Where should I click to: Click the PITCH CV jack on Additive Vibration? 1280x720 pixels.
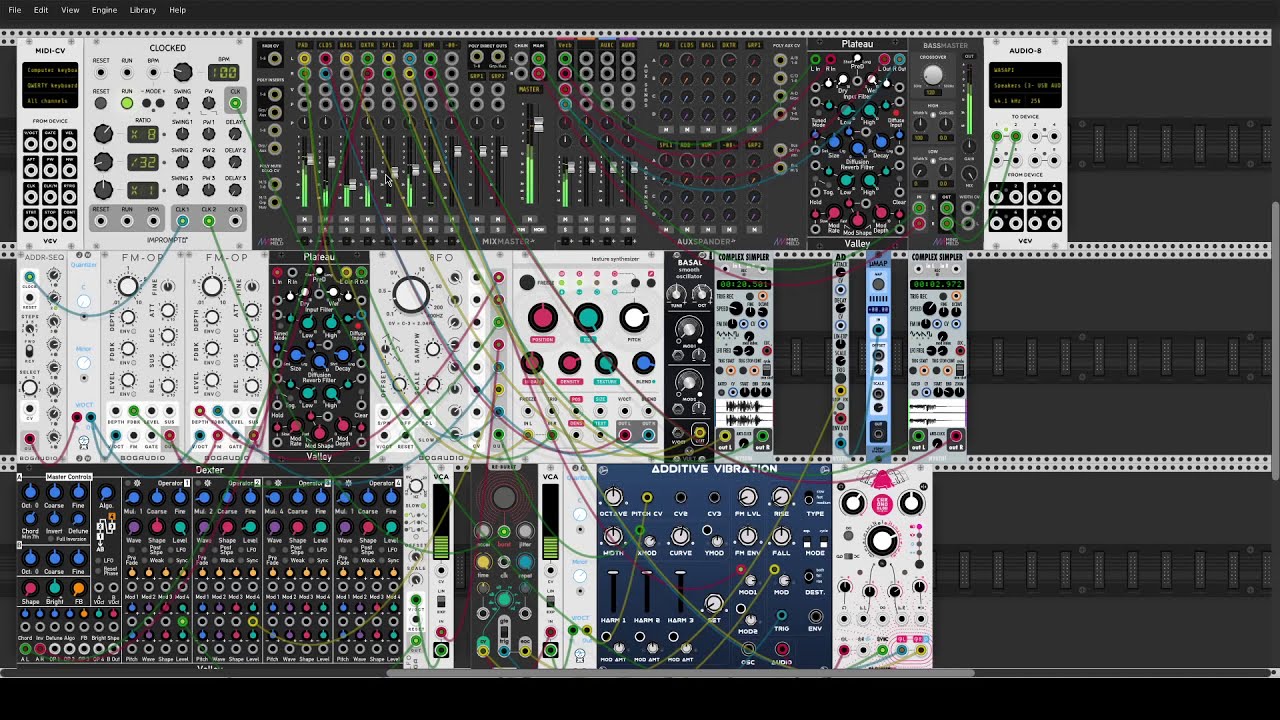(x=647, y=497)
